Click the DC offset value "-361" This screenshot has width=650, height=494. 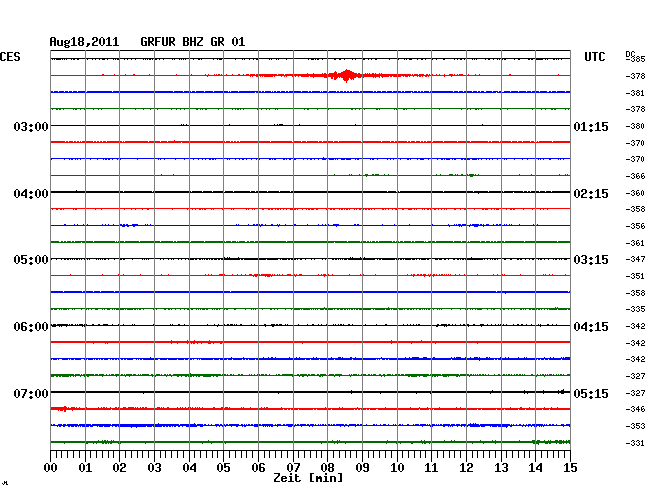635,243
